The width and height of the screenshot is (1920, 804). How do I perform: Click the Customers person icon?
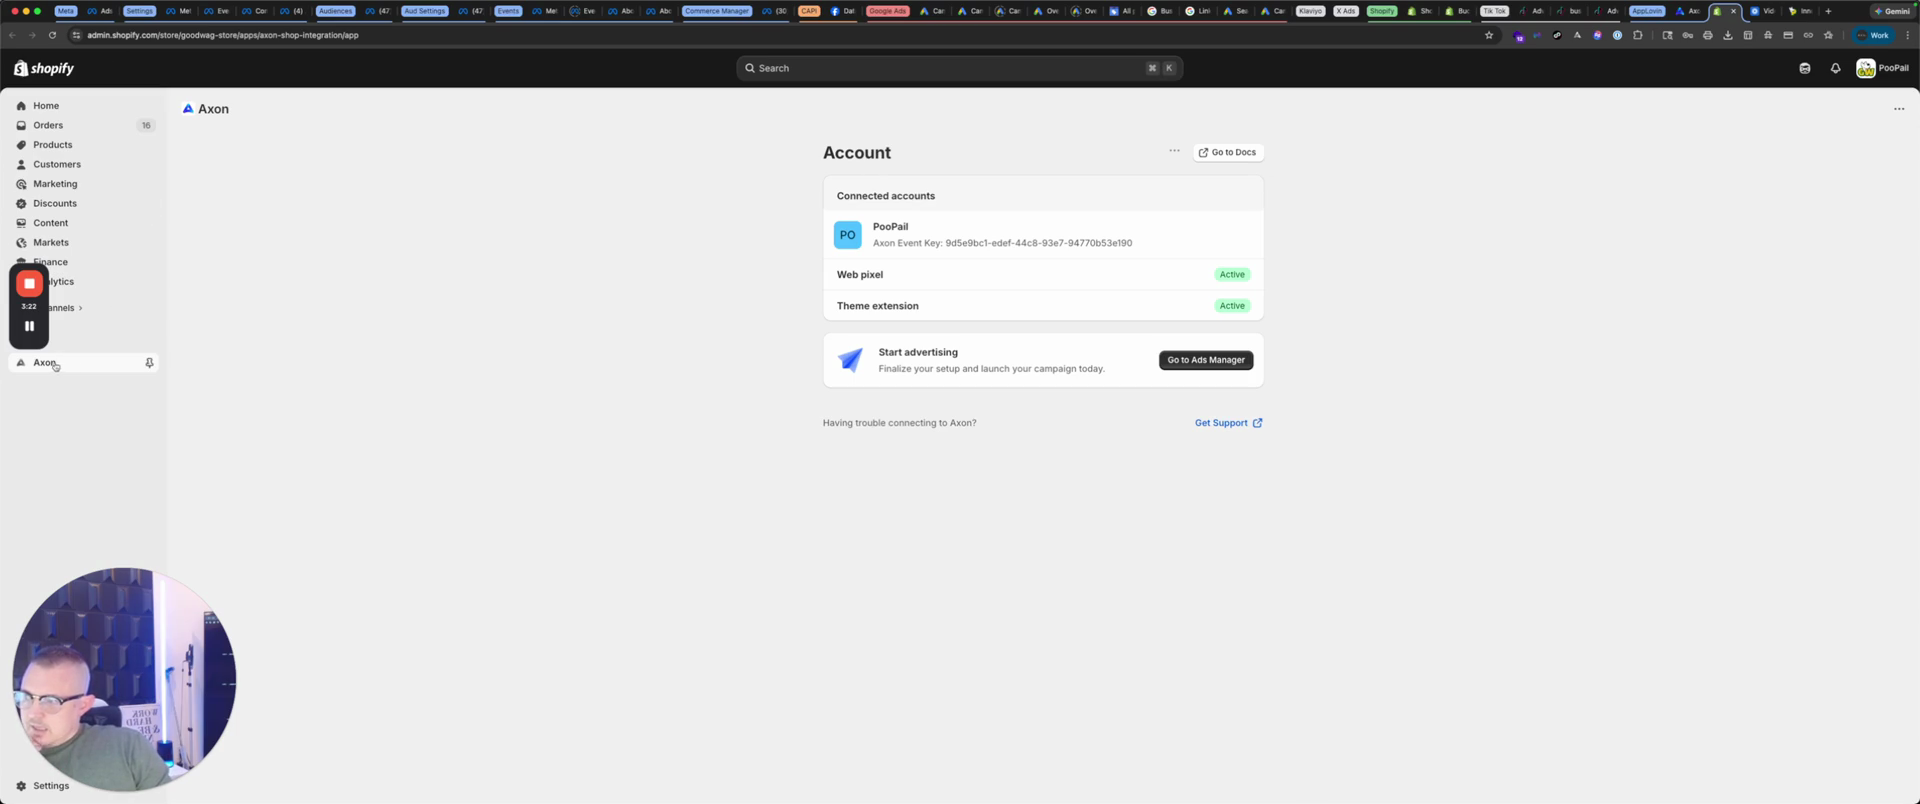[x=21, y=164]
